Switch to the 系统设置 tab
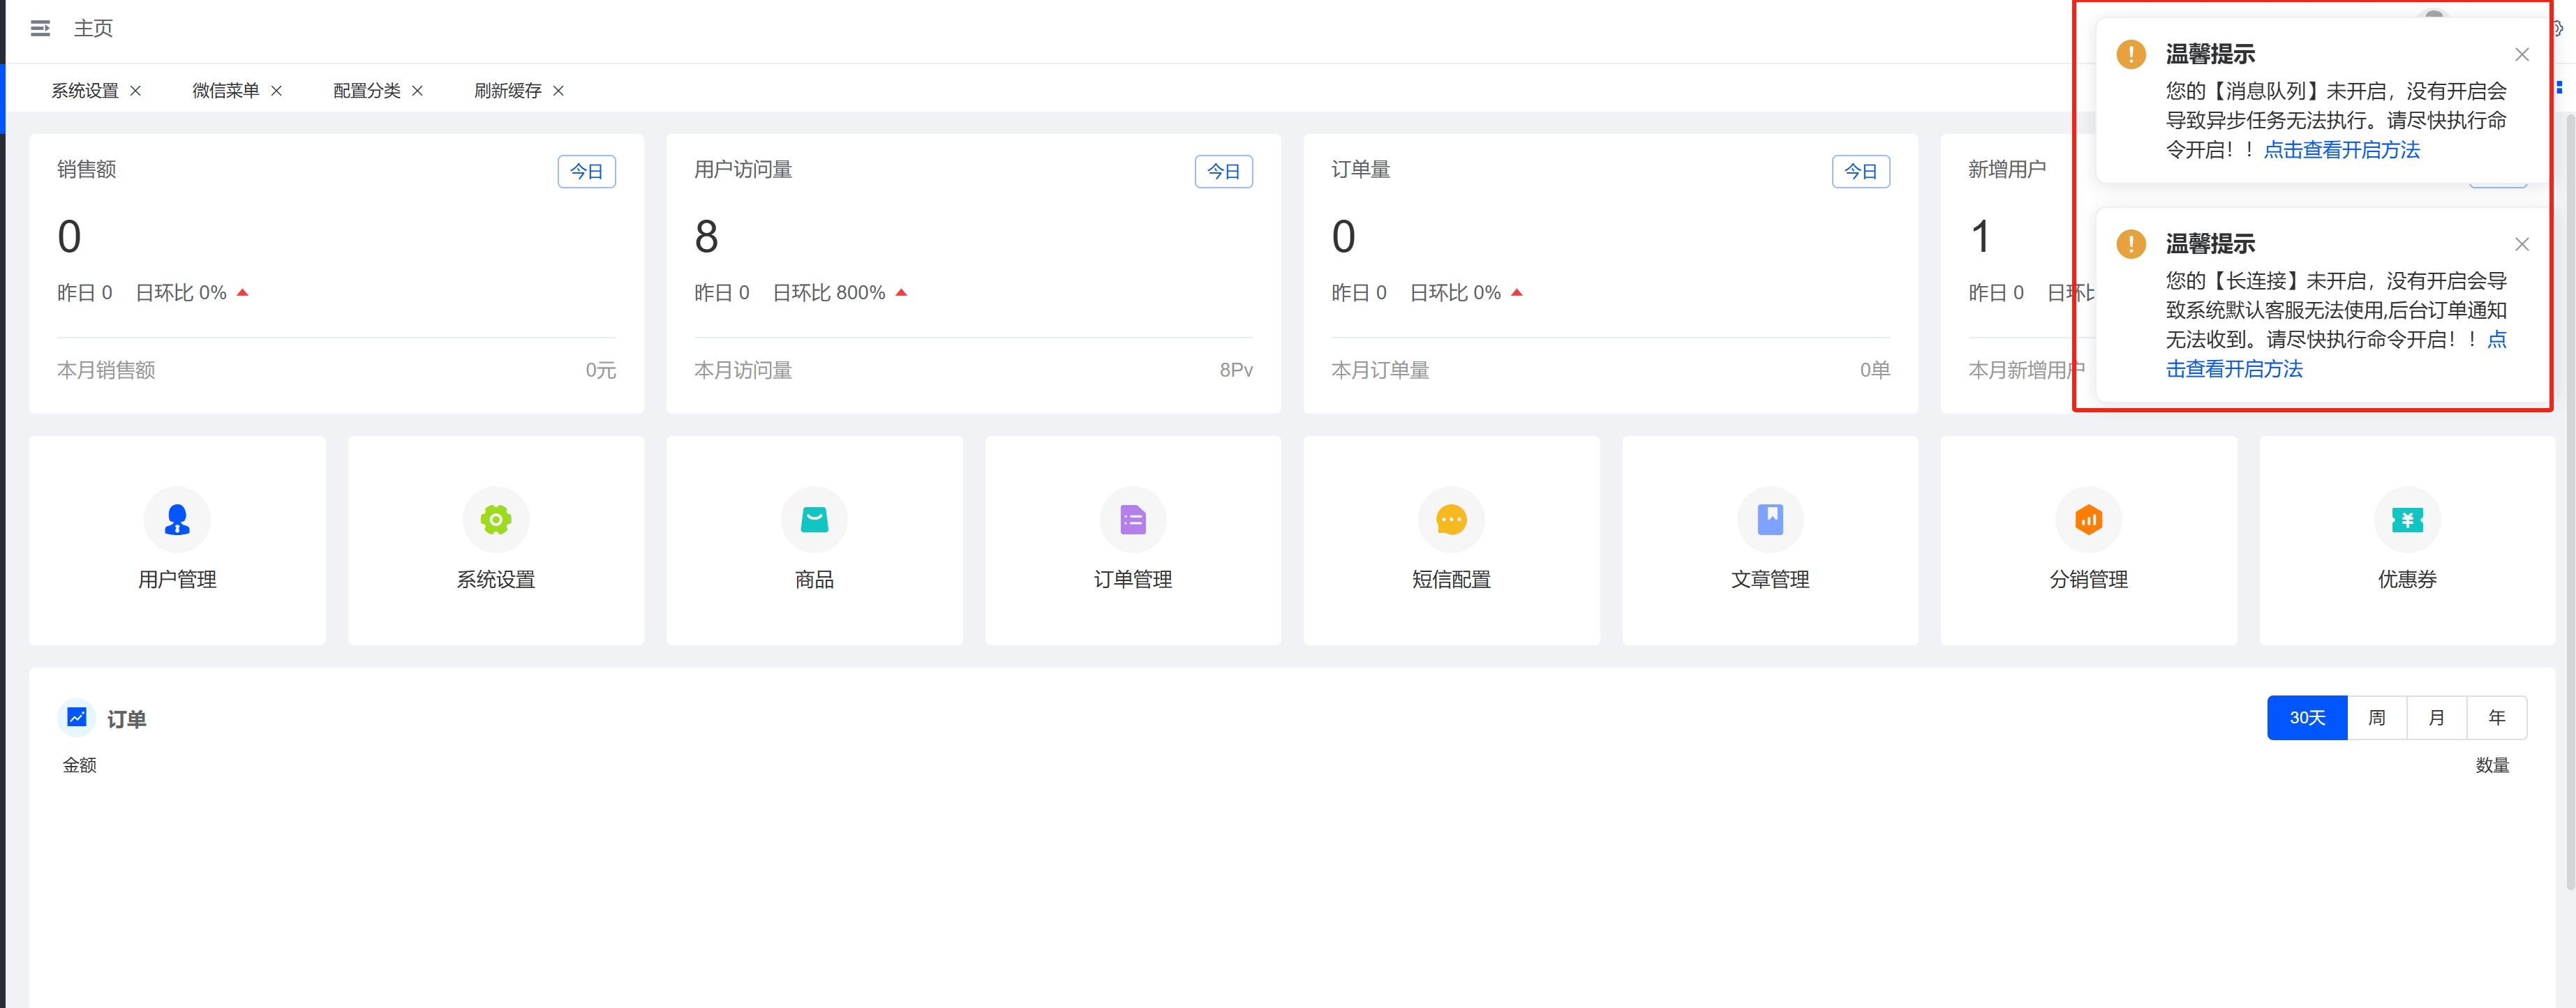The image size is (2576, 1008). [x=85, y=91]
